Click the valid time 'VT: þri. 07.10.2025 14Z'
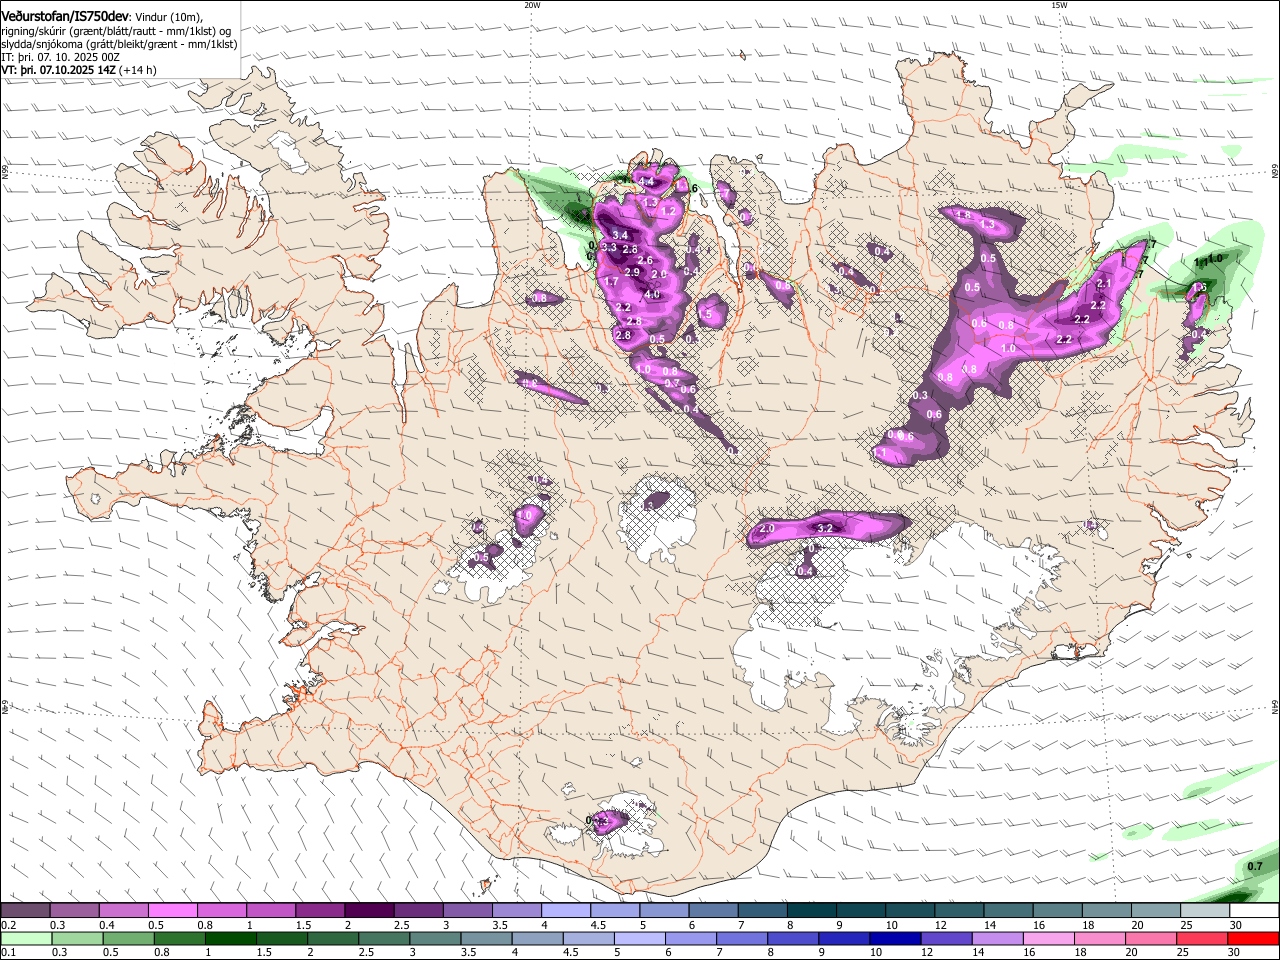 click(58, 70)
